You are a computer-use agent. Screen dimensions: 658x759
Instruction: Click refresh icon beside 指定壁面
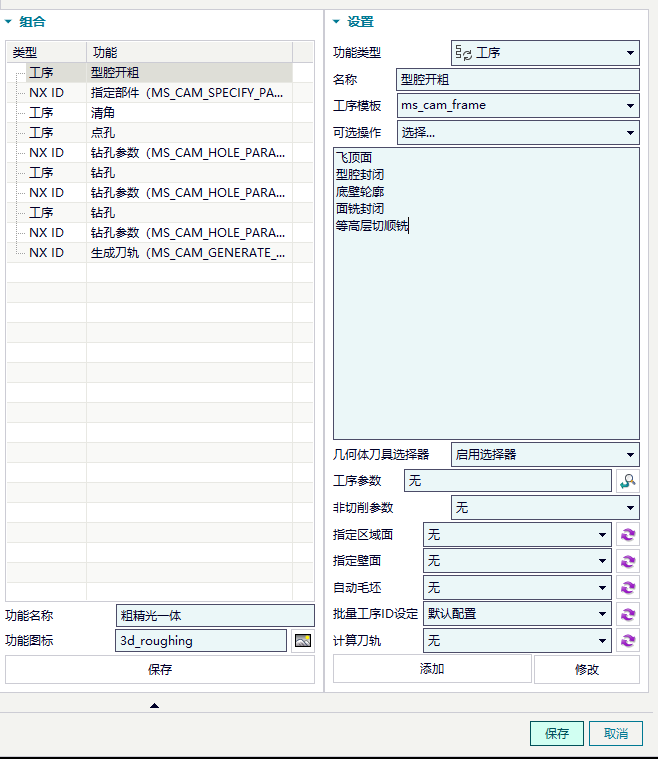(x=628, y=561)
